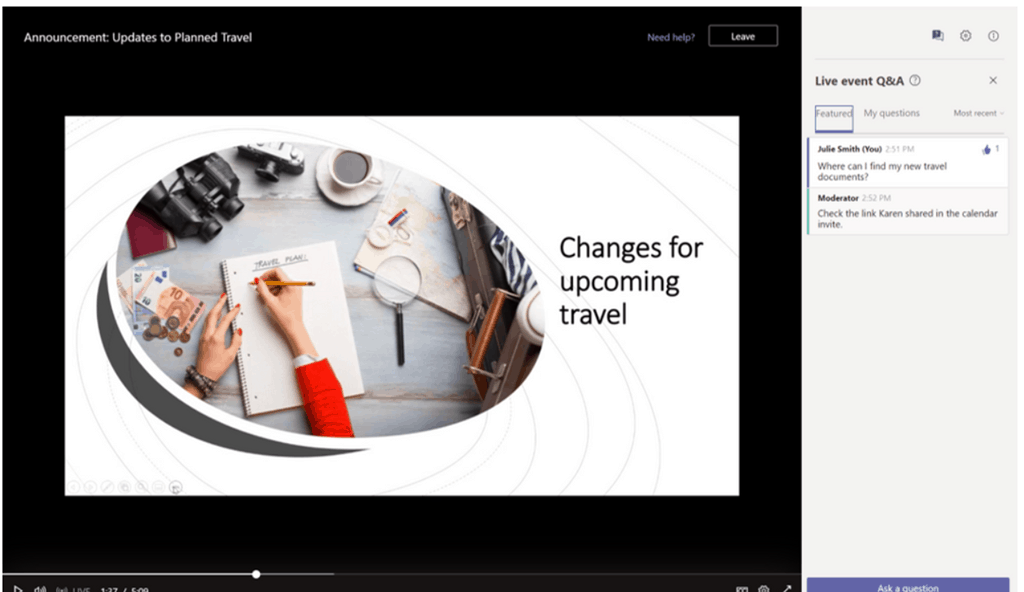Click the previous slide arrow on slide

pos(74,487)
